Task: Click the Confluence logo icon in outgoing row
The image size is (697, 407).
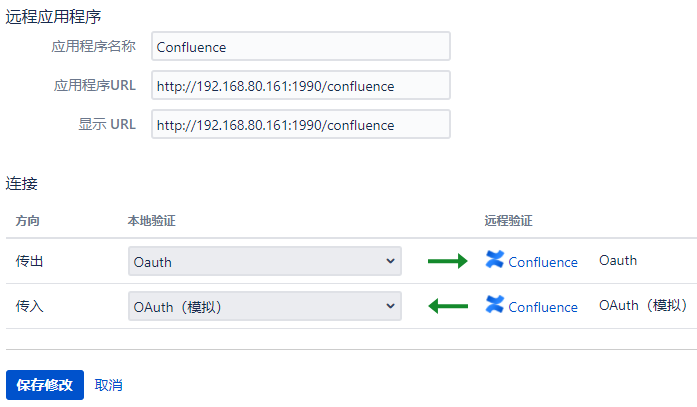Action: point(494,259)
